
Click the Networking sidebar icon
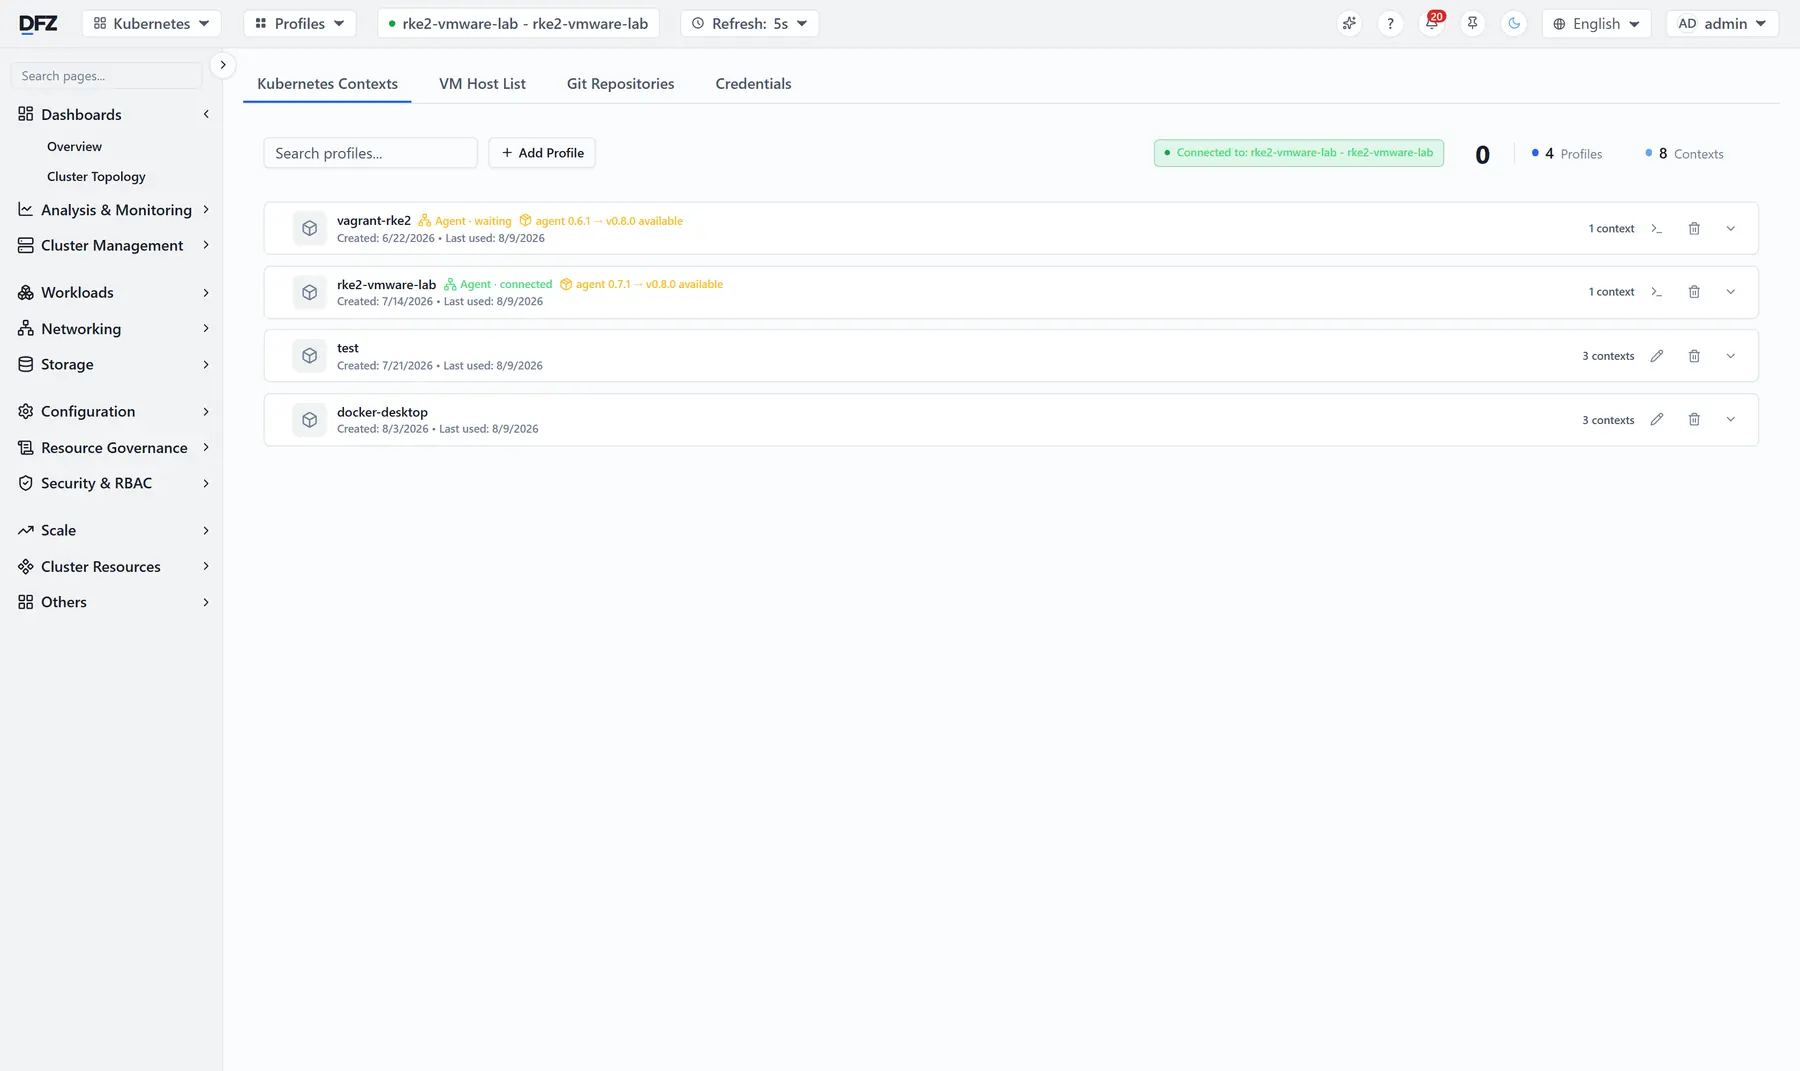[x=26, y=329]
